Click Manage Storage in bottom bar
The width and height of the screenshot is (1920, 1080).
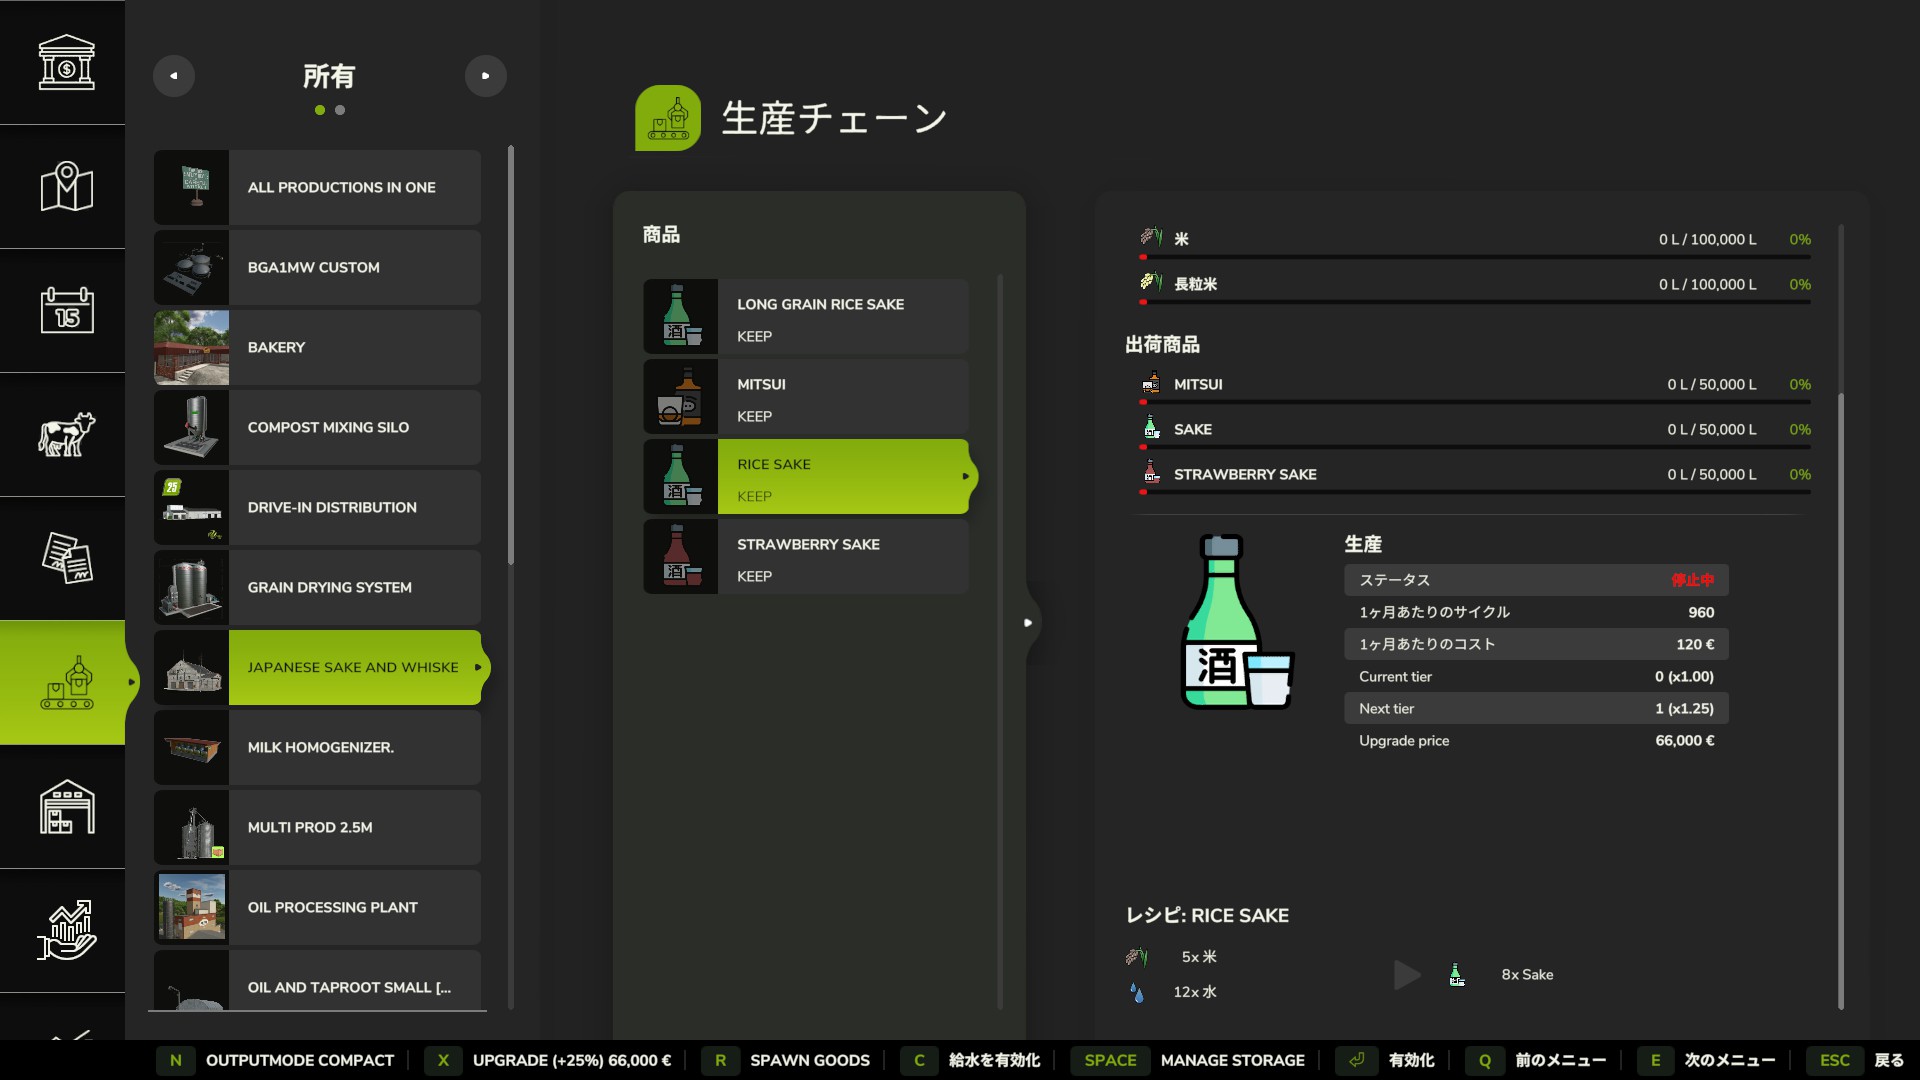[x=1232, y=1060]
